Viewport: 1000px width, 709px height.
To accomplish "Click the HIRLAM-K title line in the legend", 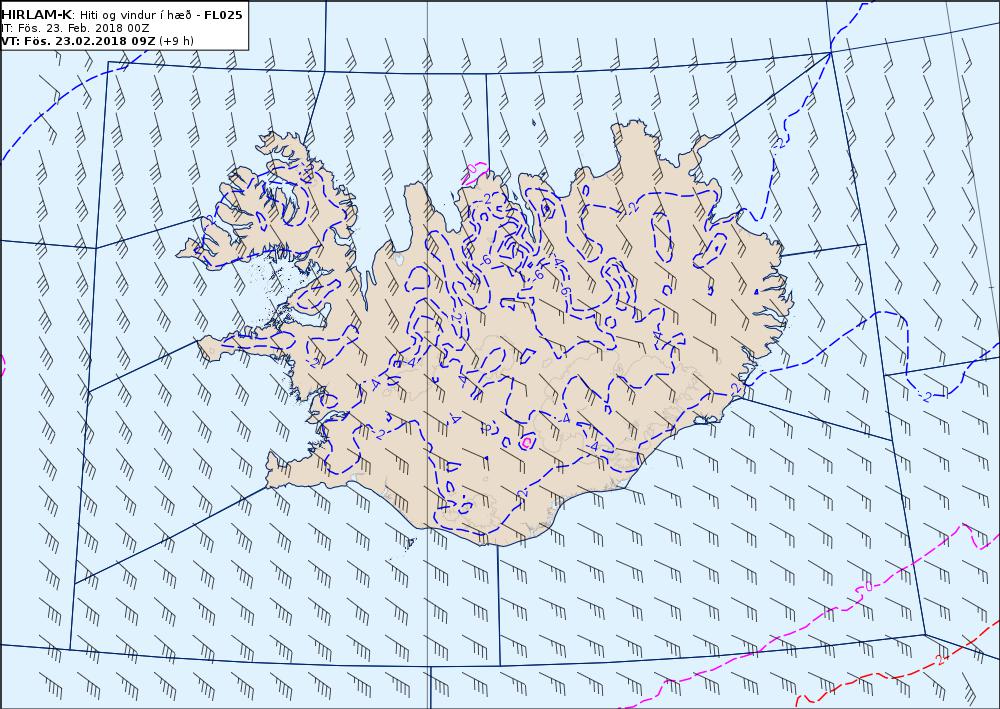I will (122, 15).
